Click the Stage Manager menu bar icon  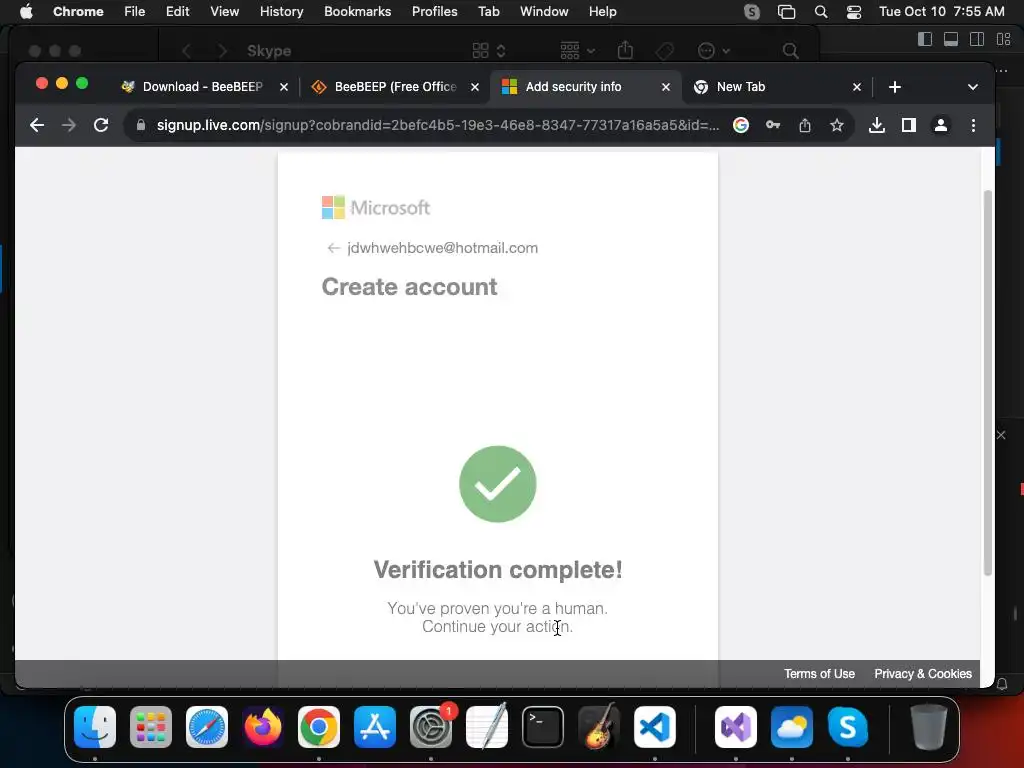click(x=786, y=12)
